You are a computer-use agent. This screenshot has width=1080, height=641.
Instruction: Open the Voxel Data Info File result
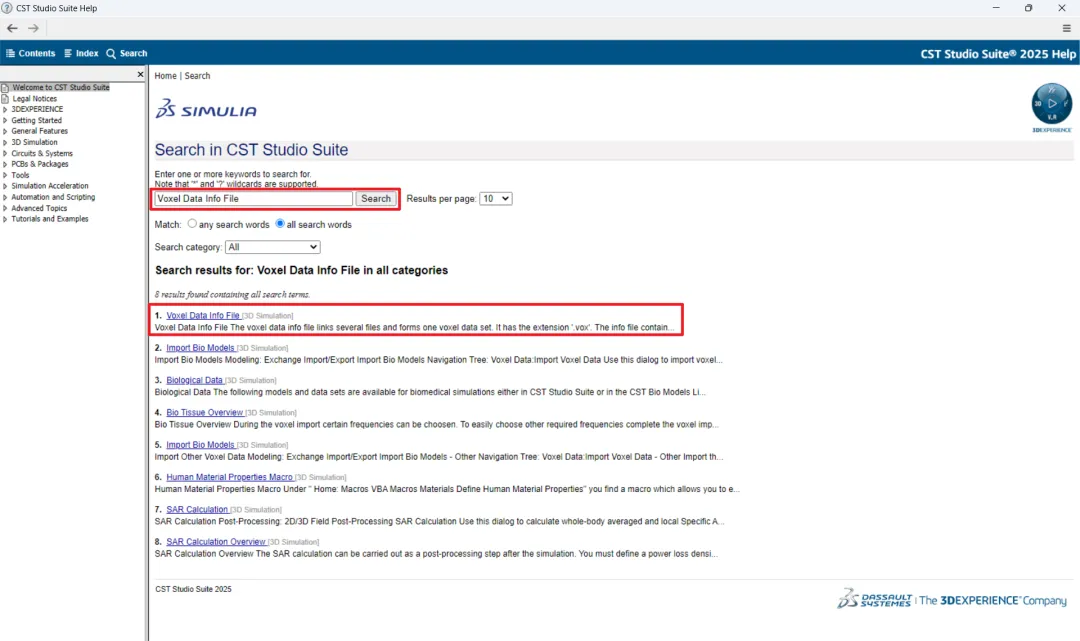(202, 315)
